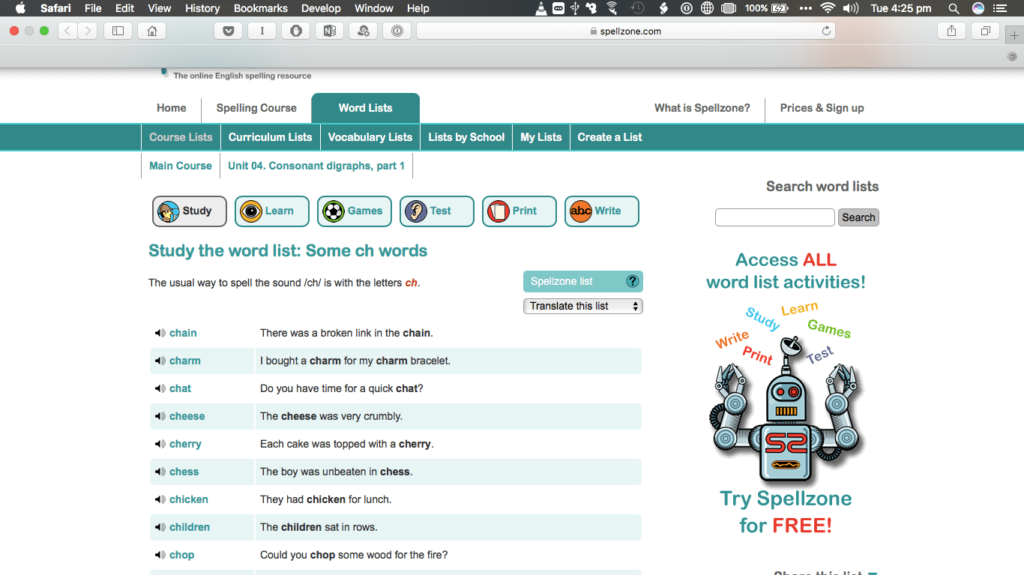The height and width of the screenshot is (575, 1024).
Task: Click the word link chicken
Action: pos(189,500)
